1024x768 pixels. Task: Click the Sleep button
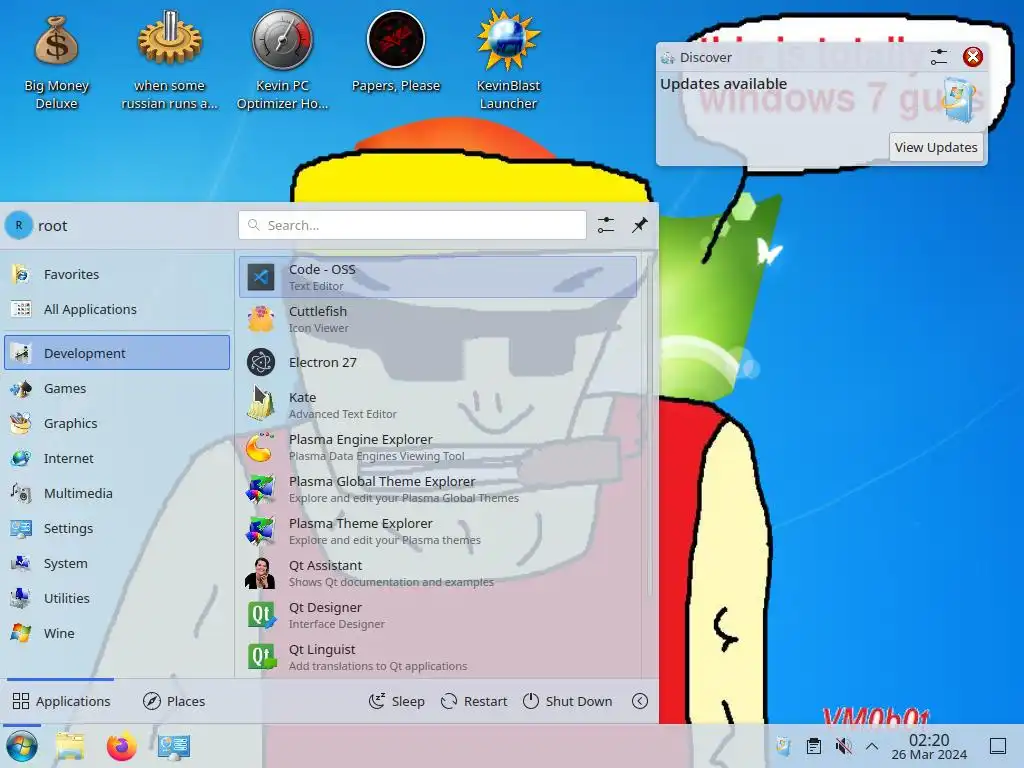(396, 701)
